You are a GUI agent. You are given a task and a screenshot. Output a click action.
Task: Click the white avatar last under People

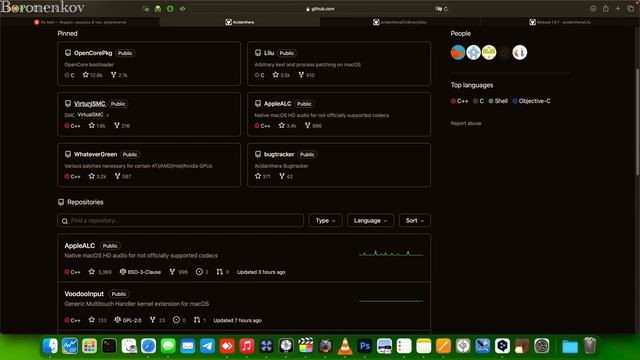[520, 52]
